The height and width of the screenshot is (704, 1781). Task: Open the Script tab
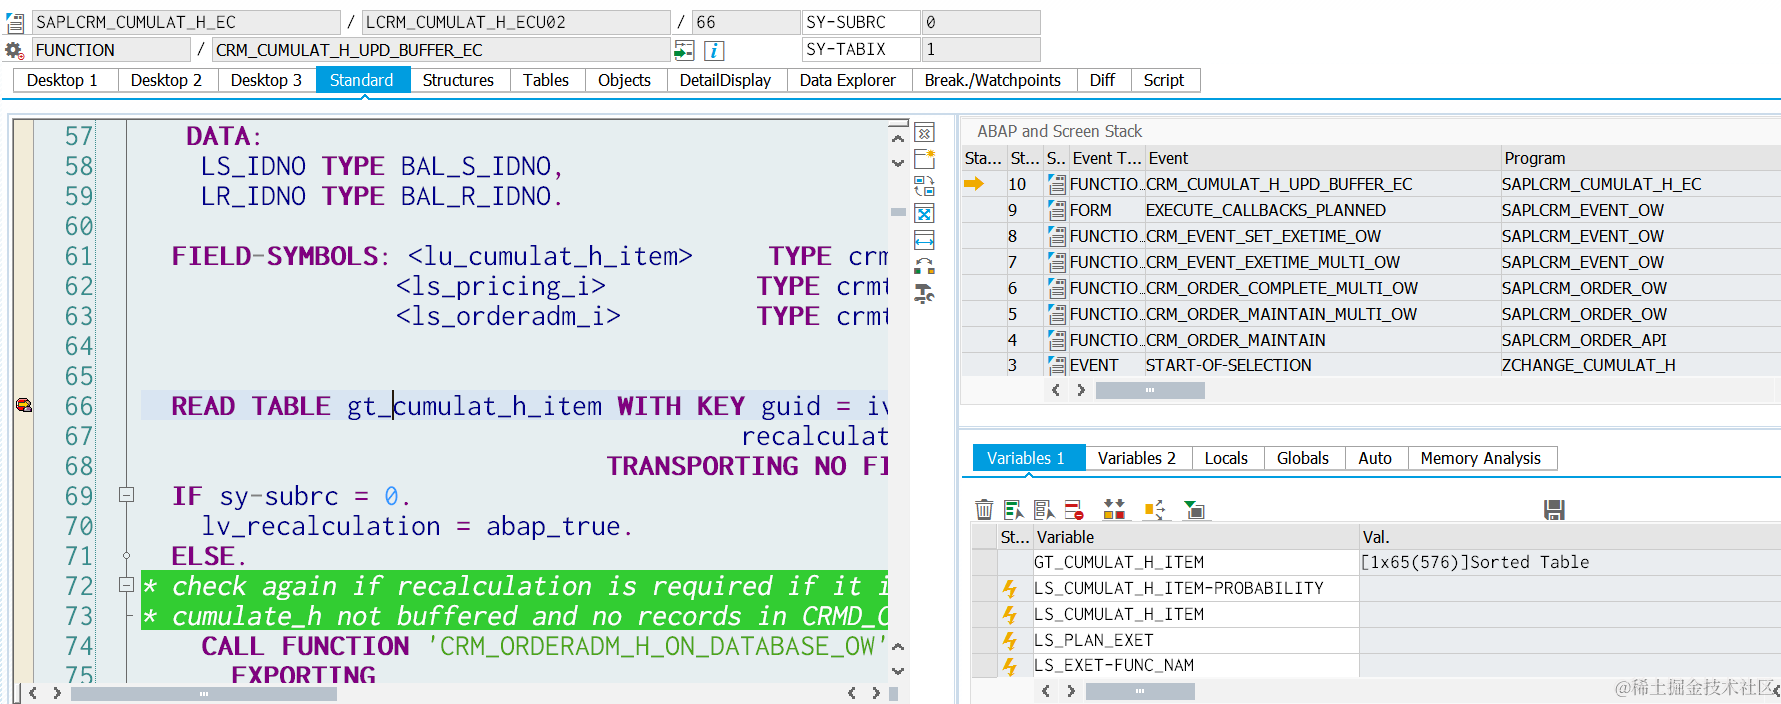pos(1164,80)
